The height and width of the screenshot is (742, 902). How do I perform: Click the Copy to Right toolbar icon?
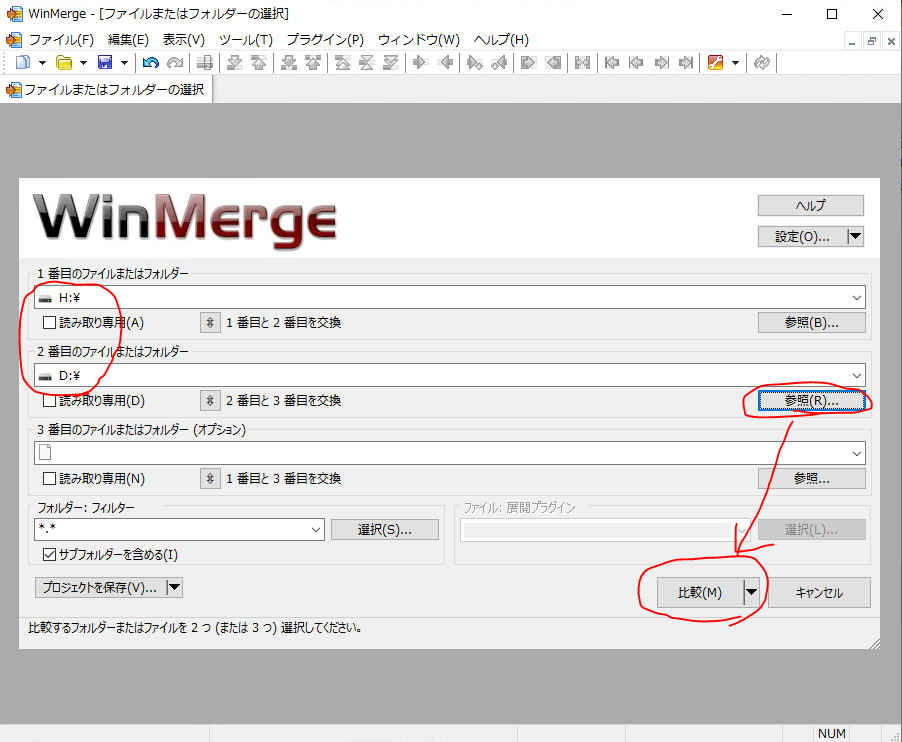421,62
